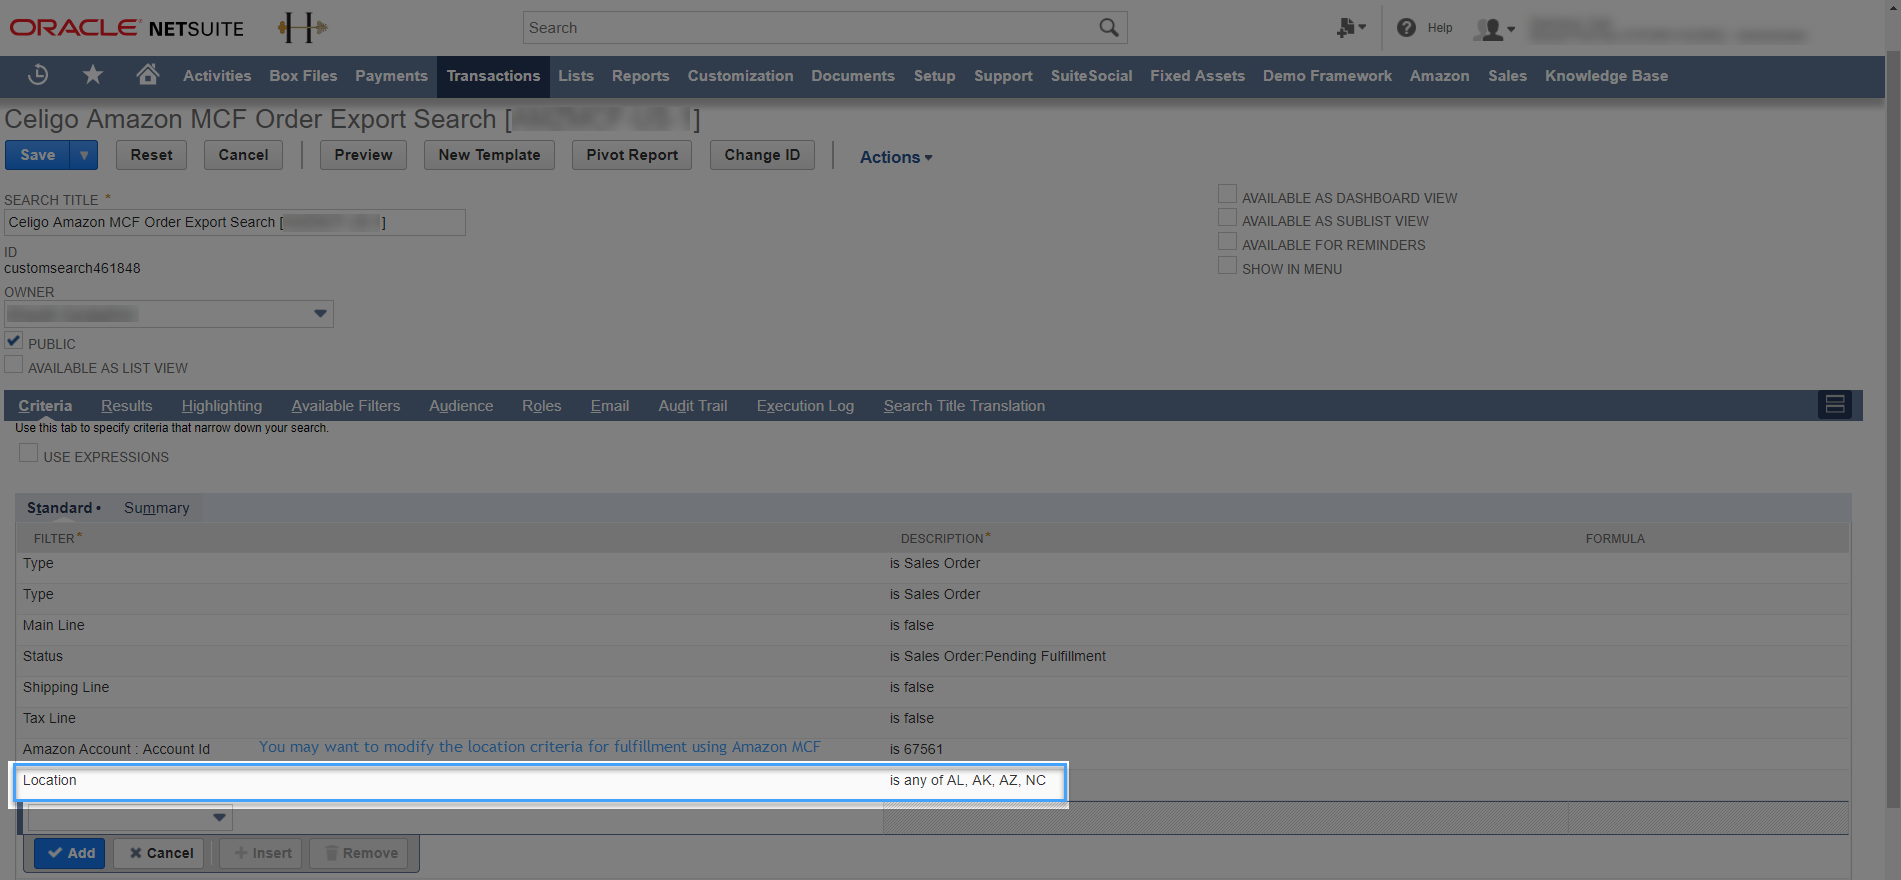Click in the global Search field
The height and width of the screenshot is (880, 1901).
click(810, 28)
